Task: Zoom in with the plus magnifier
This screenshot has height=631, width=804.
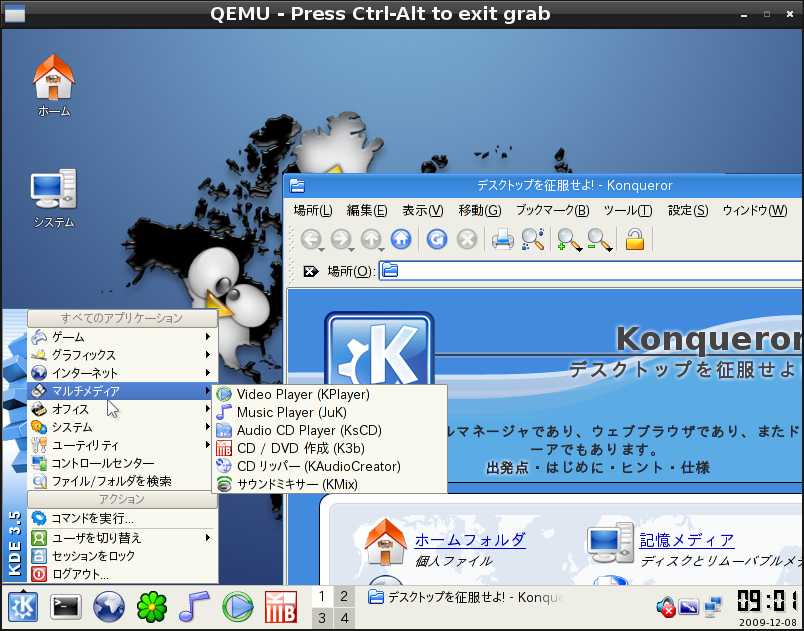Action: coord(569,239)
